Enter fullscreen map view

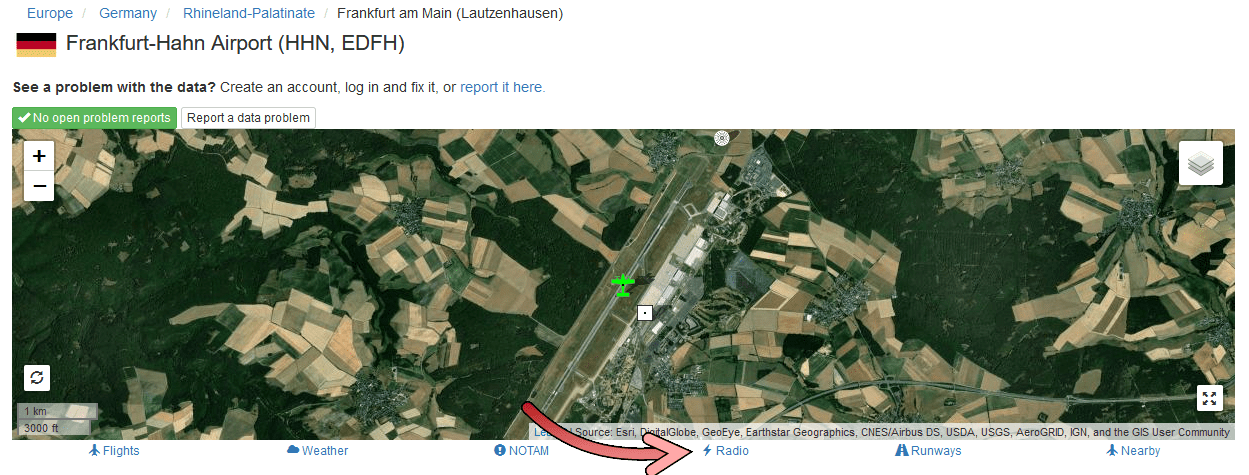pos(1210,399)
